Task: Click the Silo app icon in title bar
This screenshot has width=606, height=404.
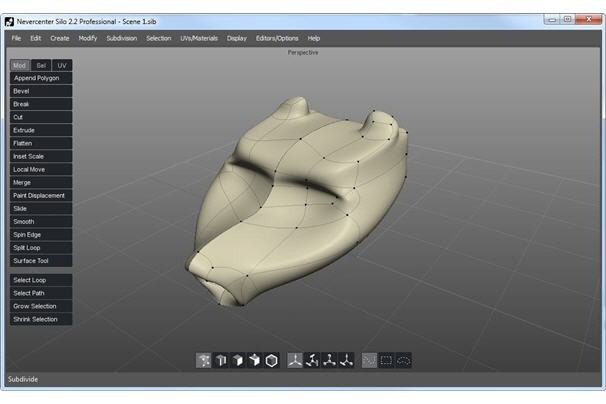Action: point(9,22)
